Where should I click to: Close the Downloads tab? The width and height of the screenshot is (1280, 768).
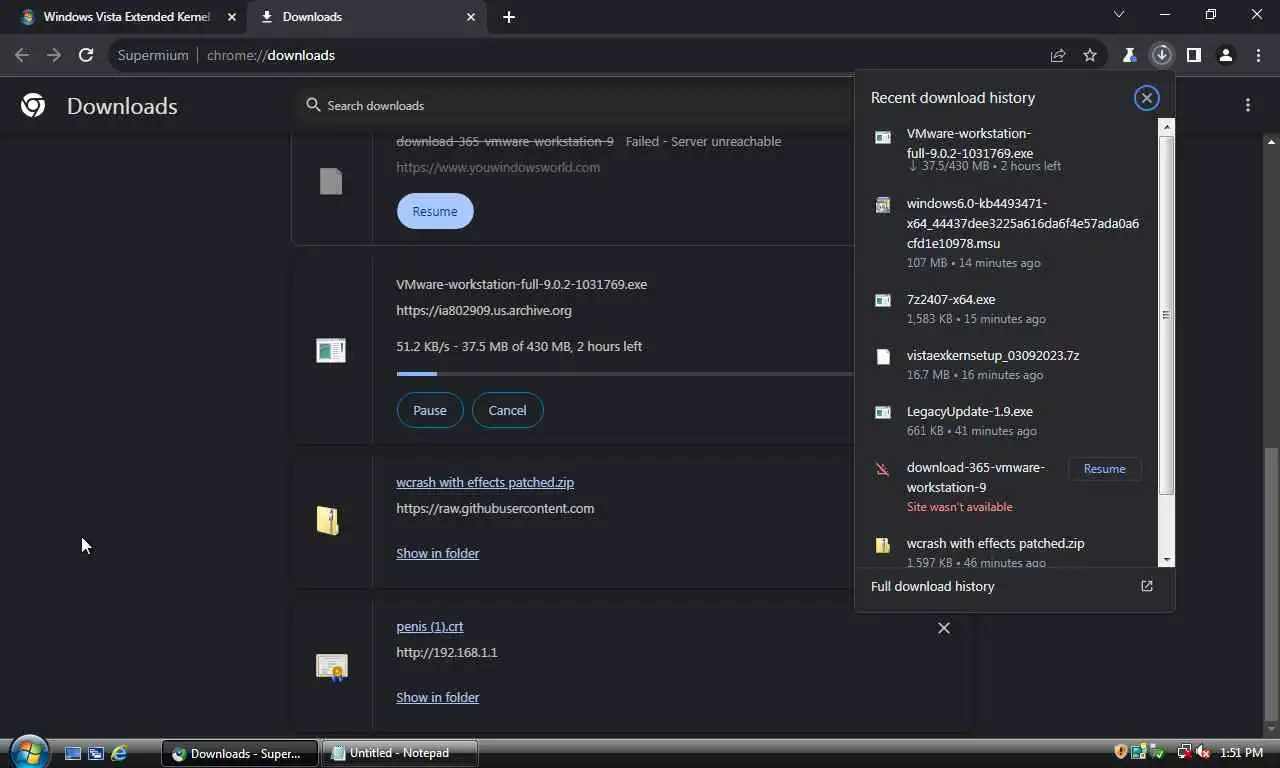coord(471,17)
